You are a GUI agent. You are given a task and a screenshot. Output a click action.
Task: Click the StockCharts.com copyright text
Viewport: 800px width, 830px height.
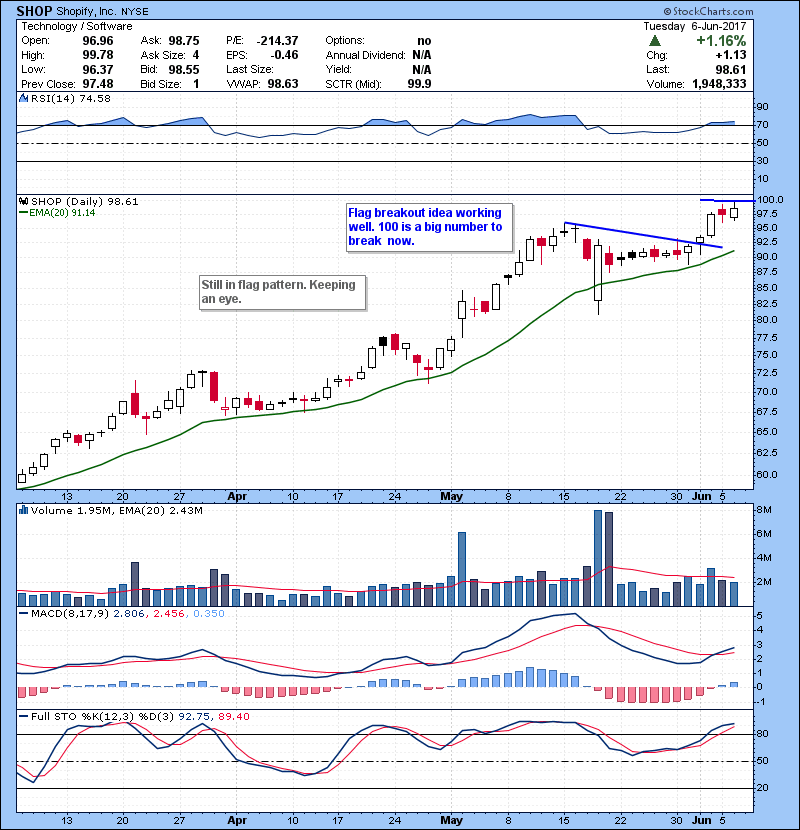[708, 11]
